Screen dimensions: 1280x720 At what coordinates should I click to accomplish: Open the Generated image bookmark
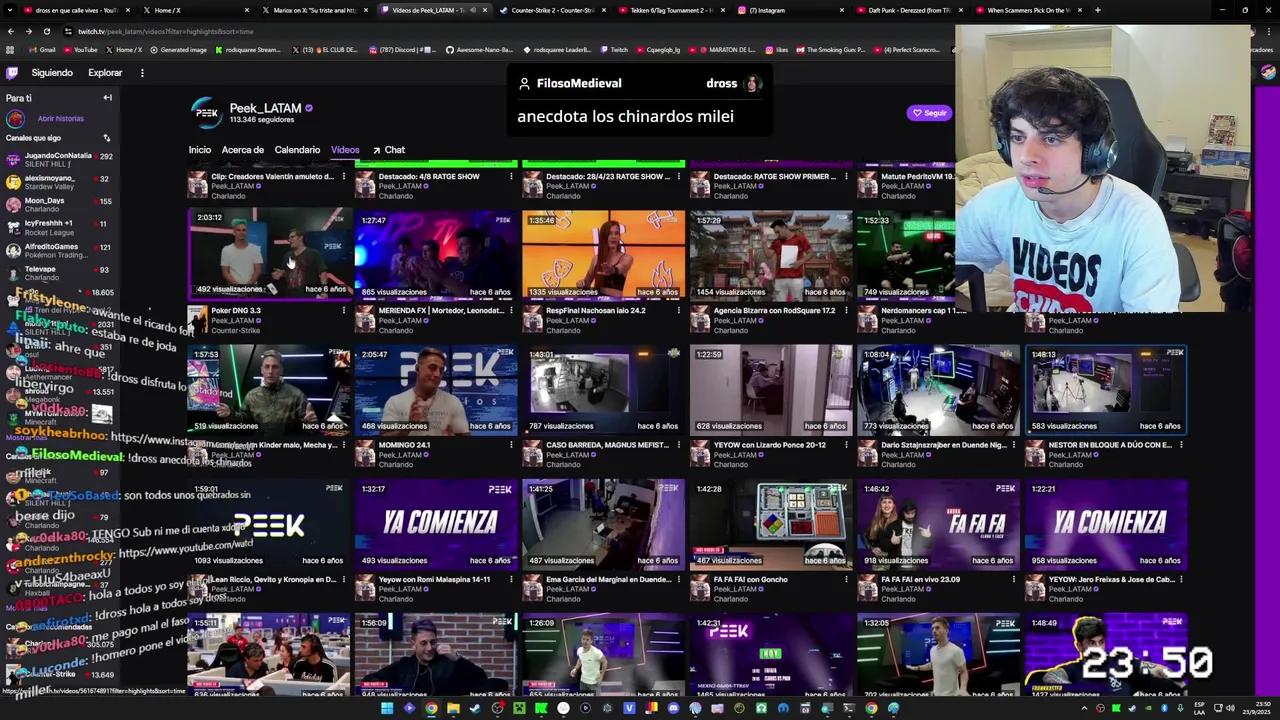point(178,50)
